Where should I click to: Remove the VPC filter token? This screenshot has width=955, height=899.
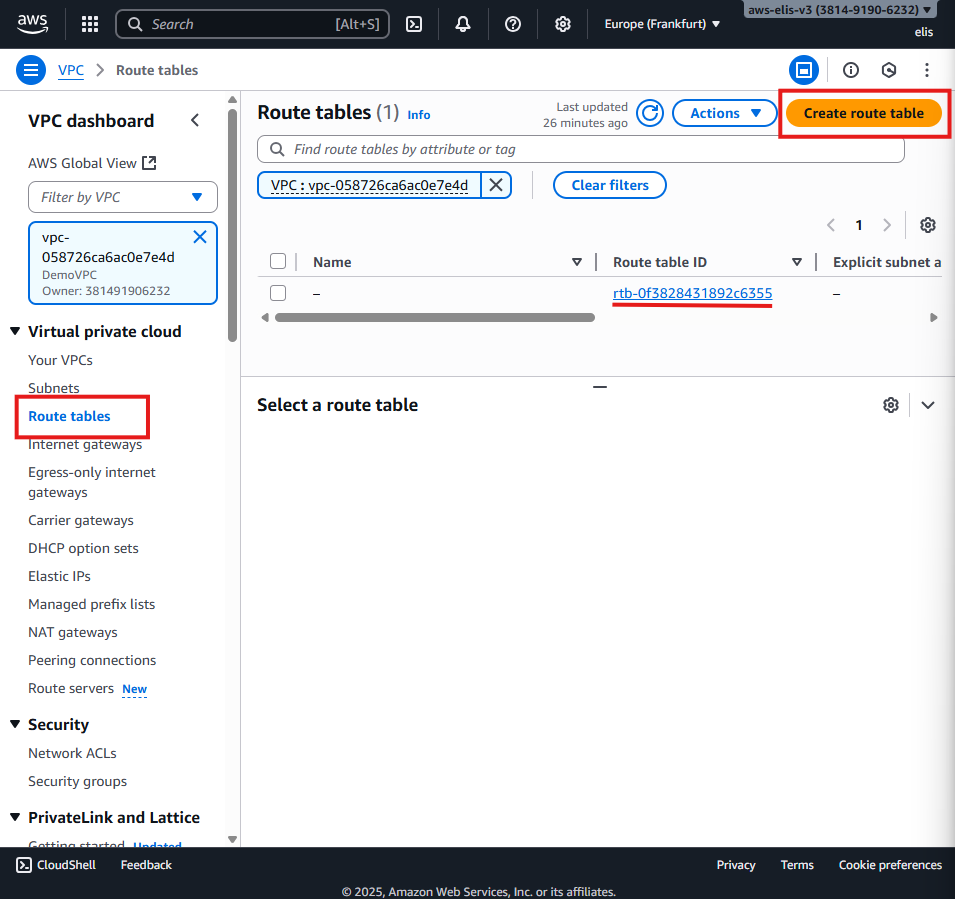(497, 185)
